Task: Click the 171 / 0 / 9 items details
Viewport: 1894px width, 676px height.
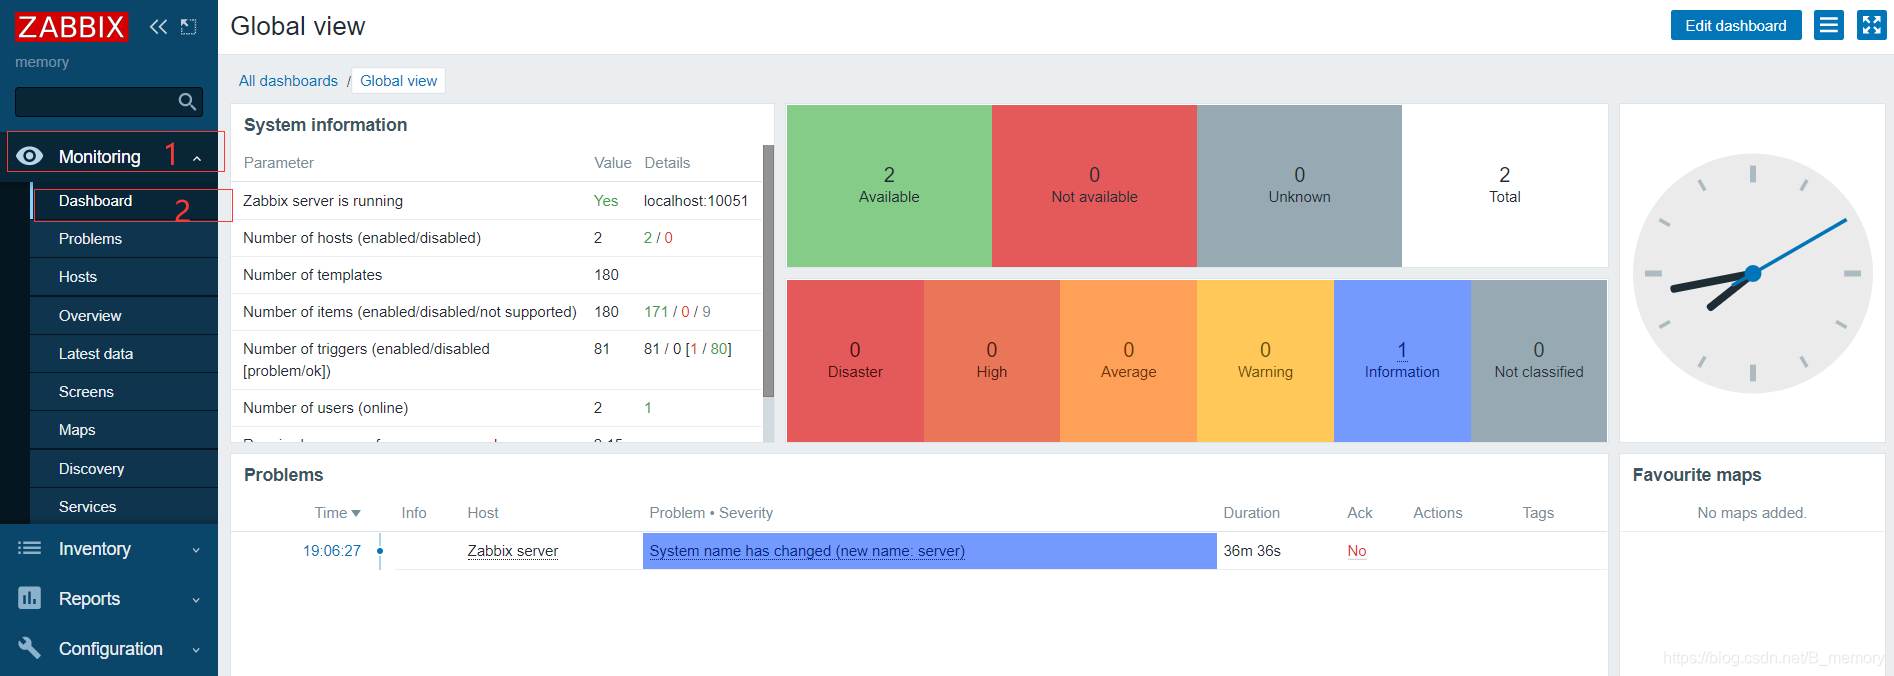Action: pos(677,312)
